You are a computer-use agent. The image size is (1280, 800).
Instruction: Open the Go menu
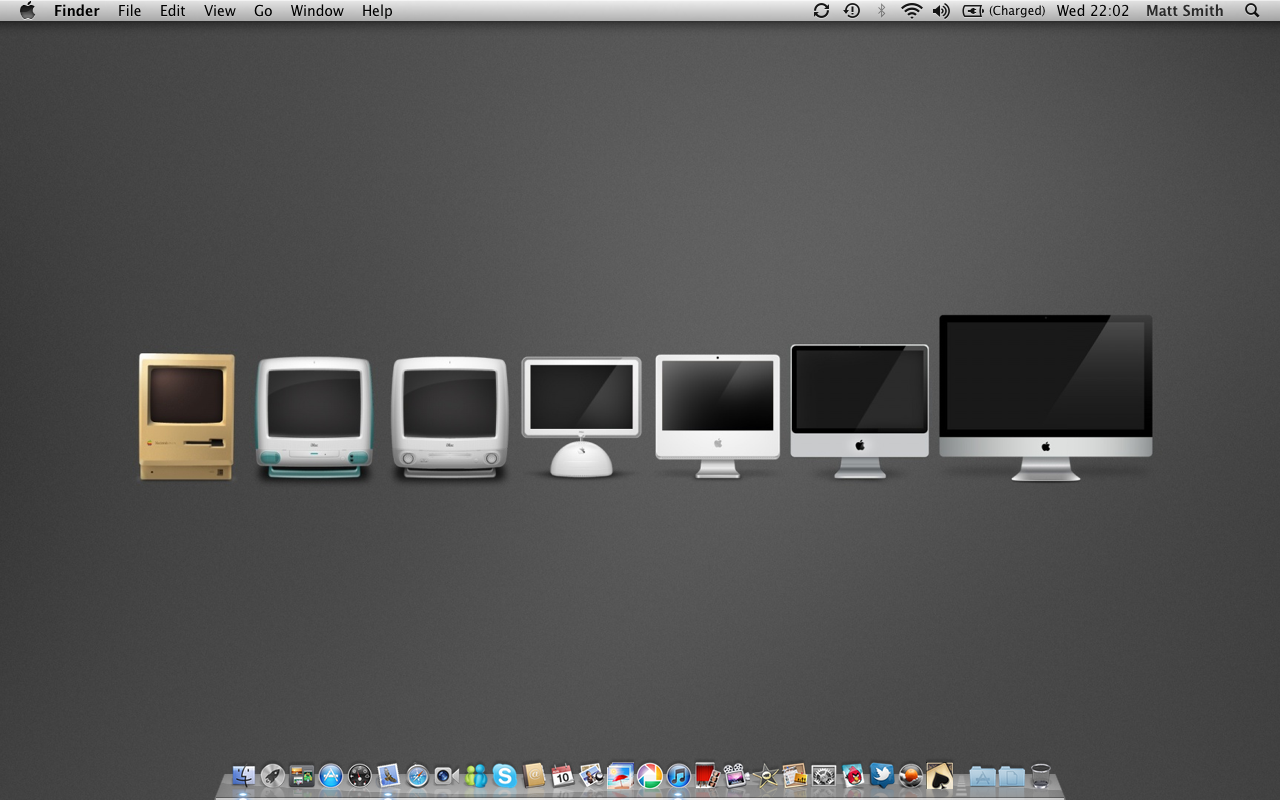coord(263,11)
